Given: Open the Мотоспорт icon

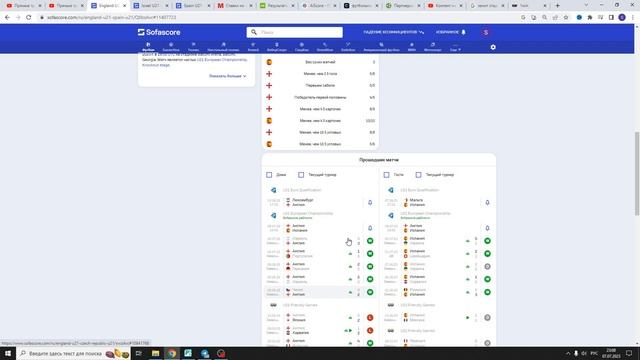Looking at the screenshot, I should (433, 47).
